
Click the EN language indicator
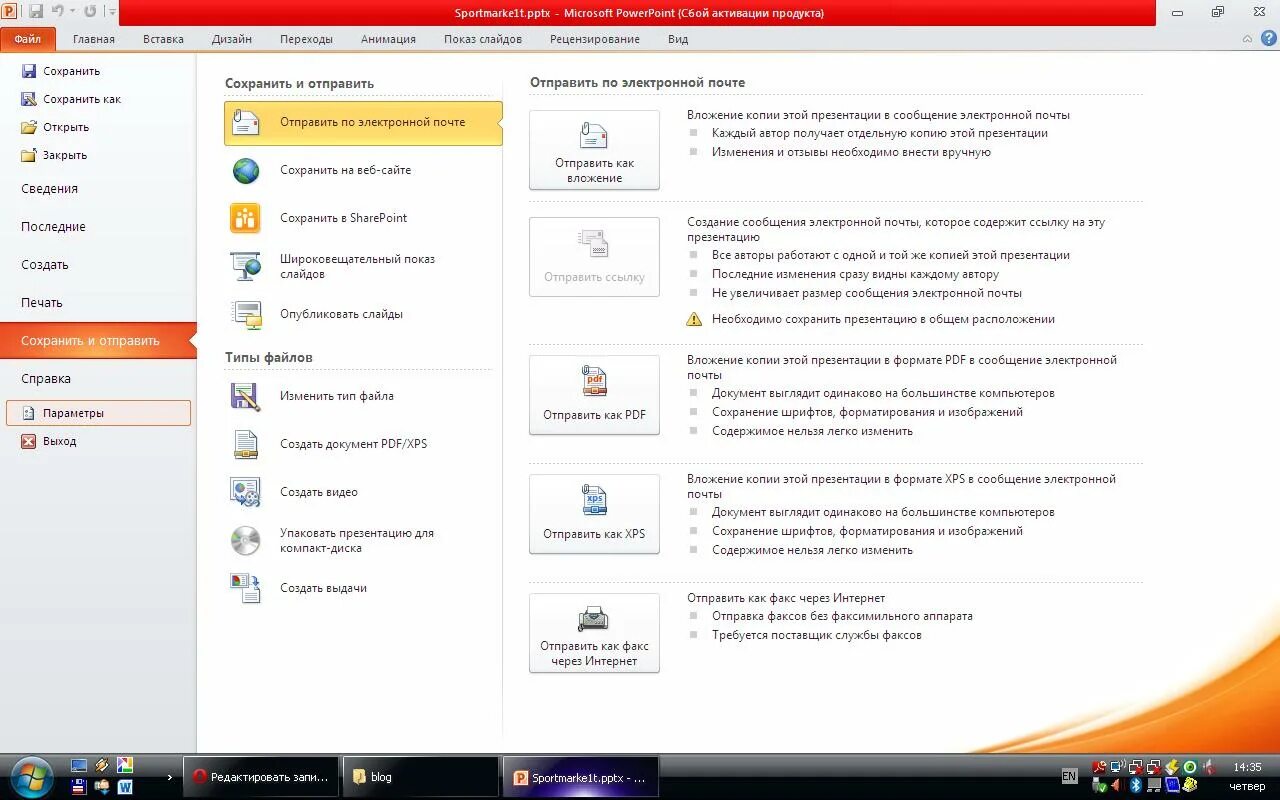[x=1069, y=776]
